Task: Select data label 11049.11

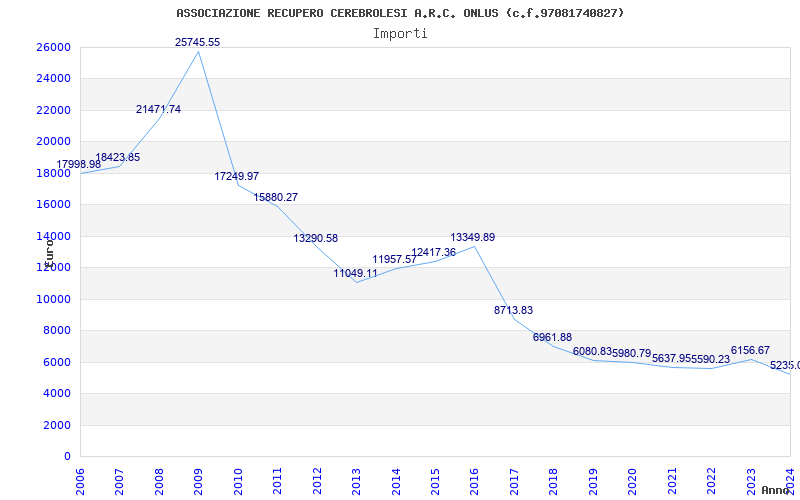Action: 356,273
